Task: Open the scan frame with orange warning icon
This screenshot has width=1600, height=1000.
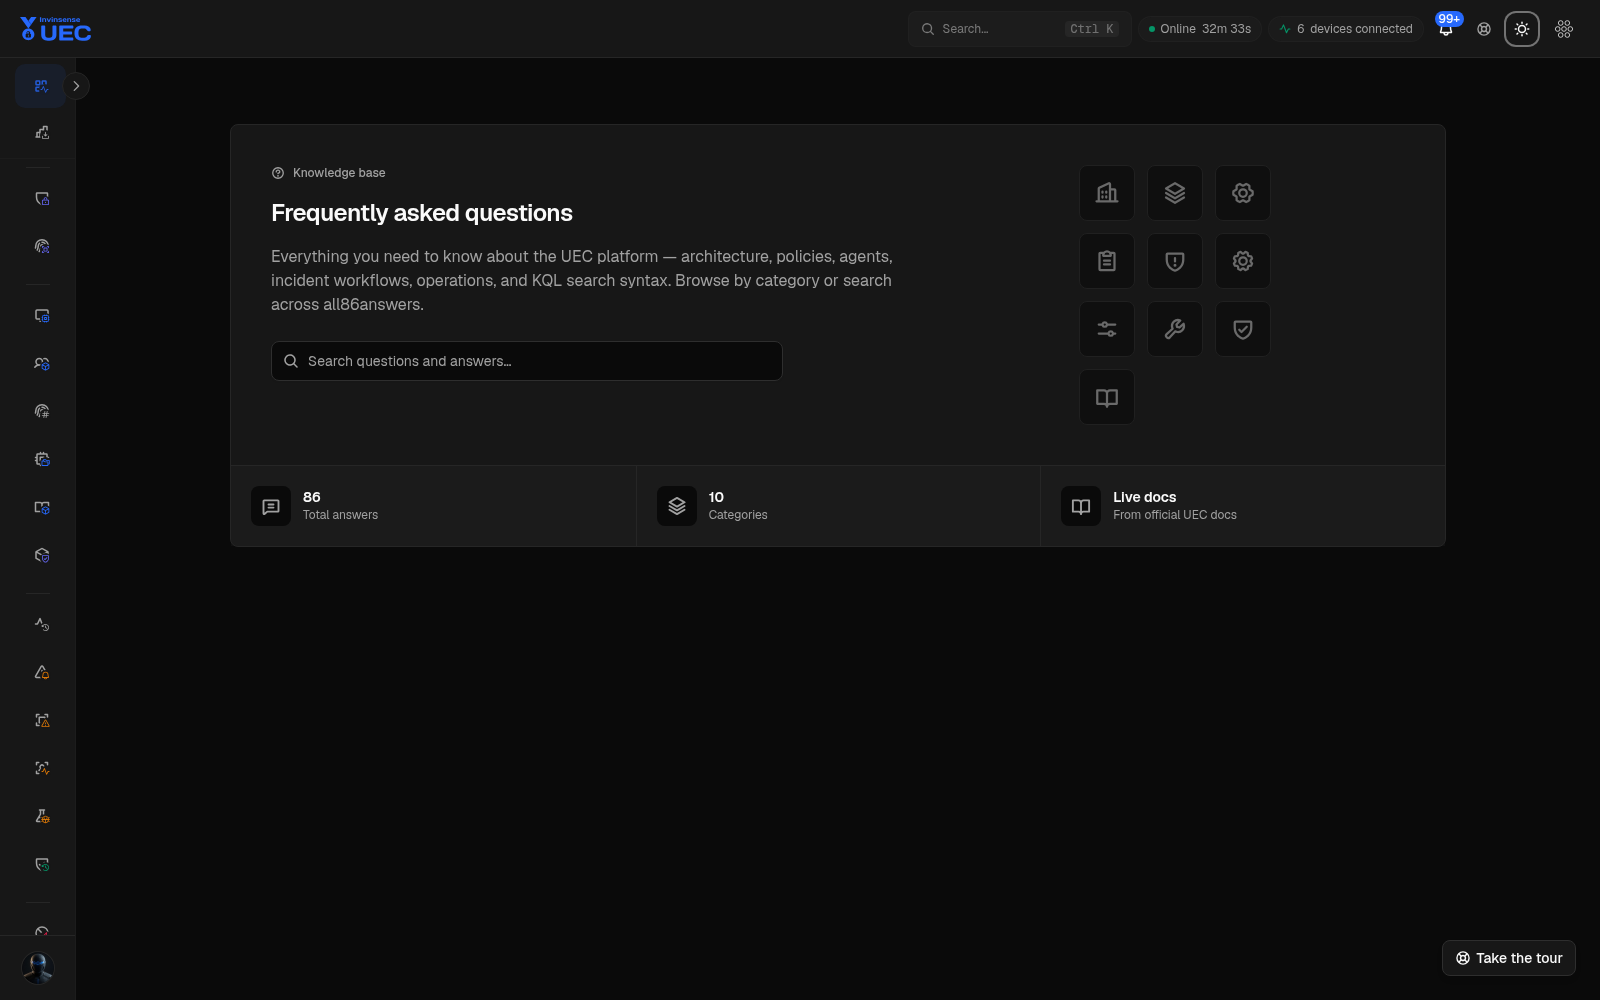Action: (41, 720)
